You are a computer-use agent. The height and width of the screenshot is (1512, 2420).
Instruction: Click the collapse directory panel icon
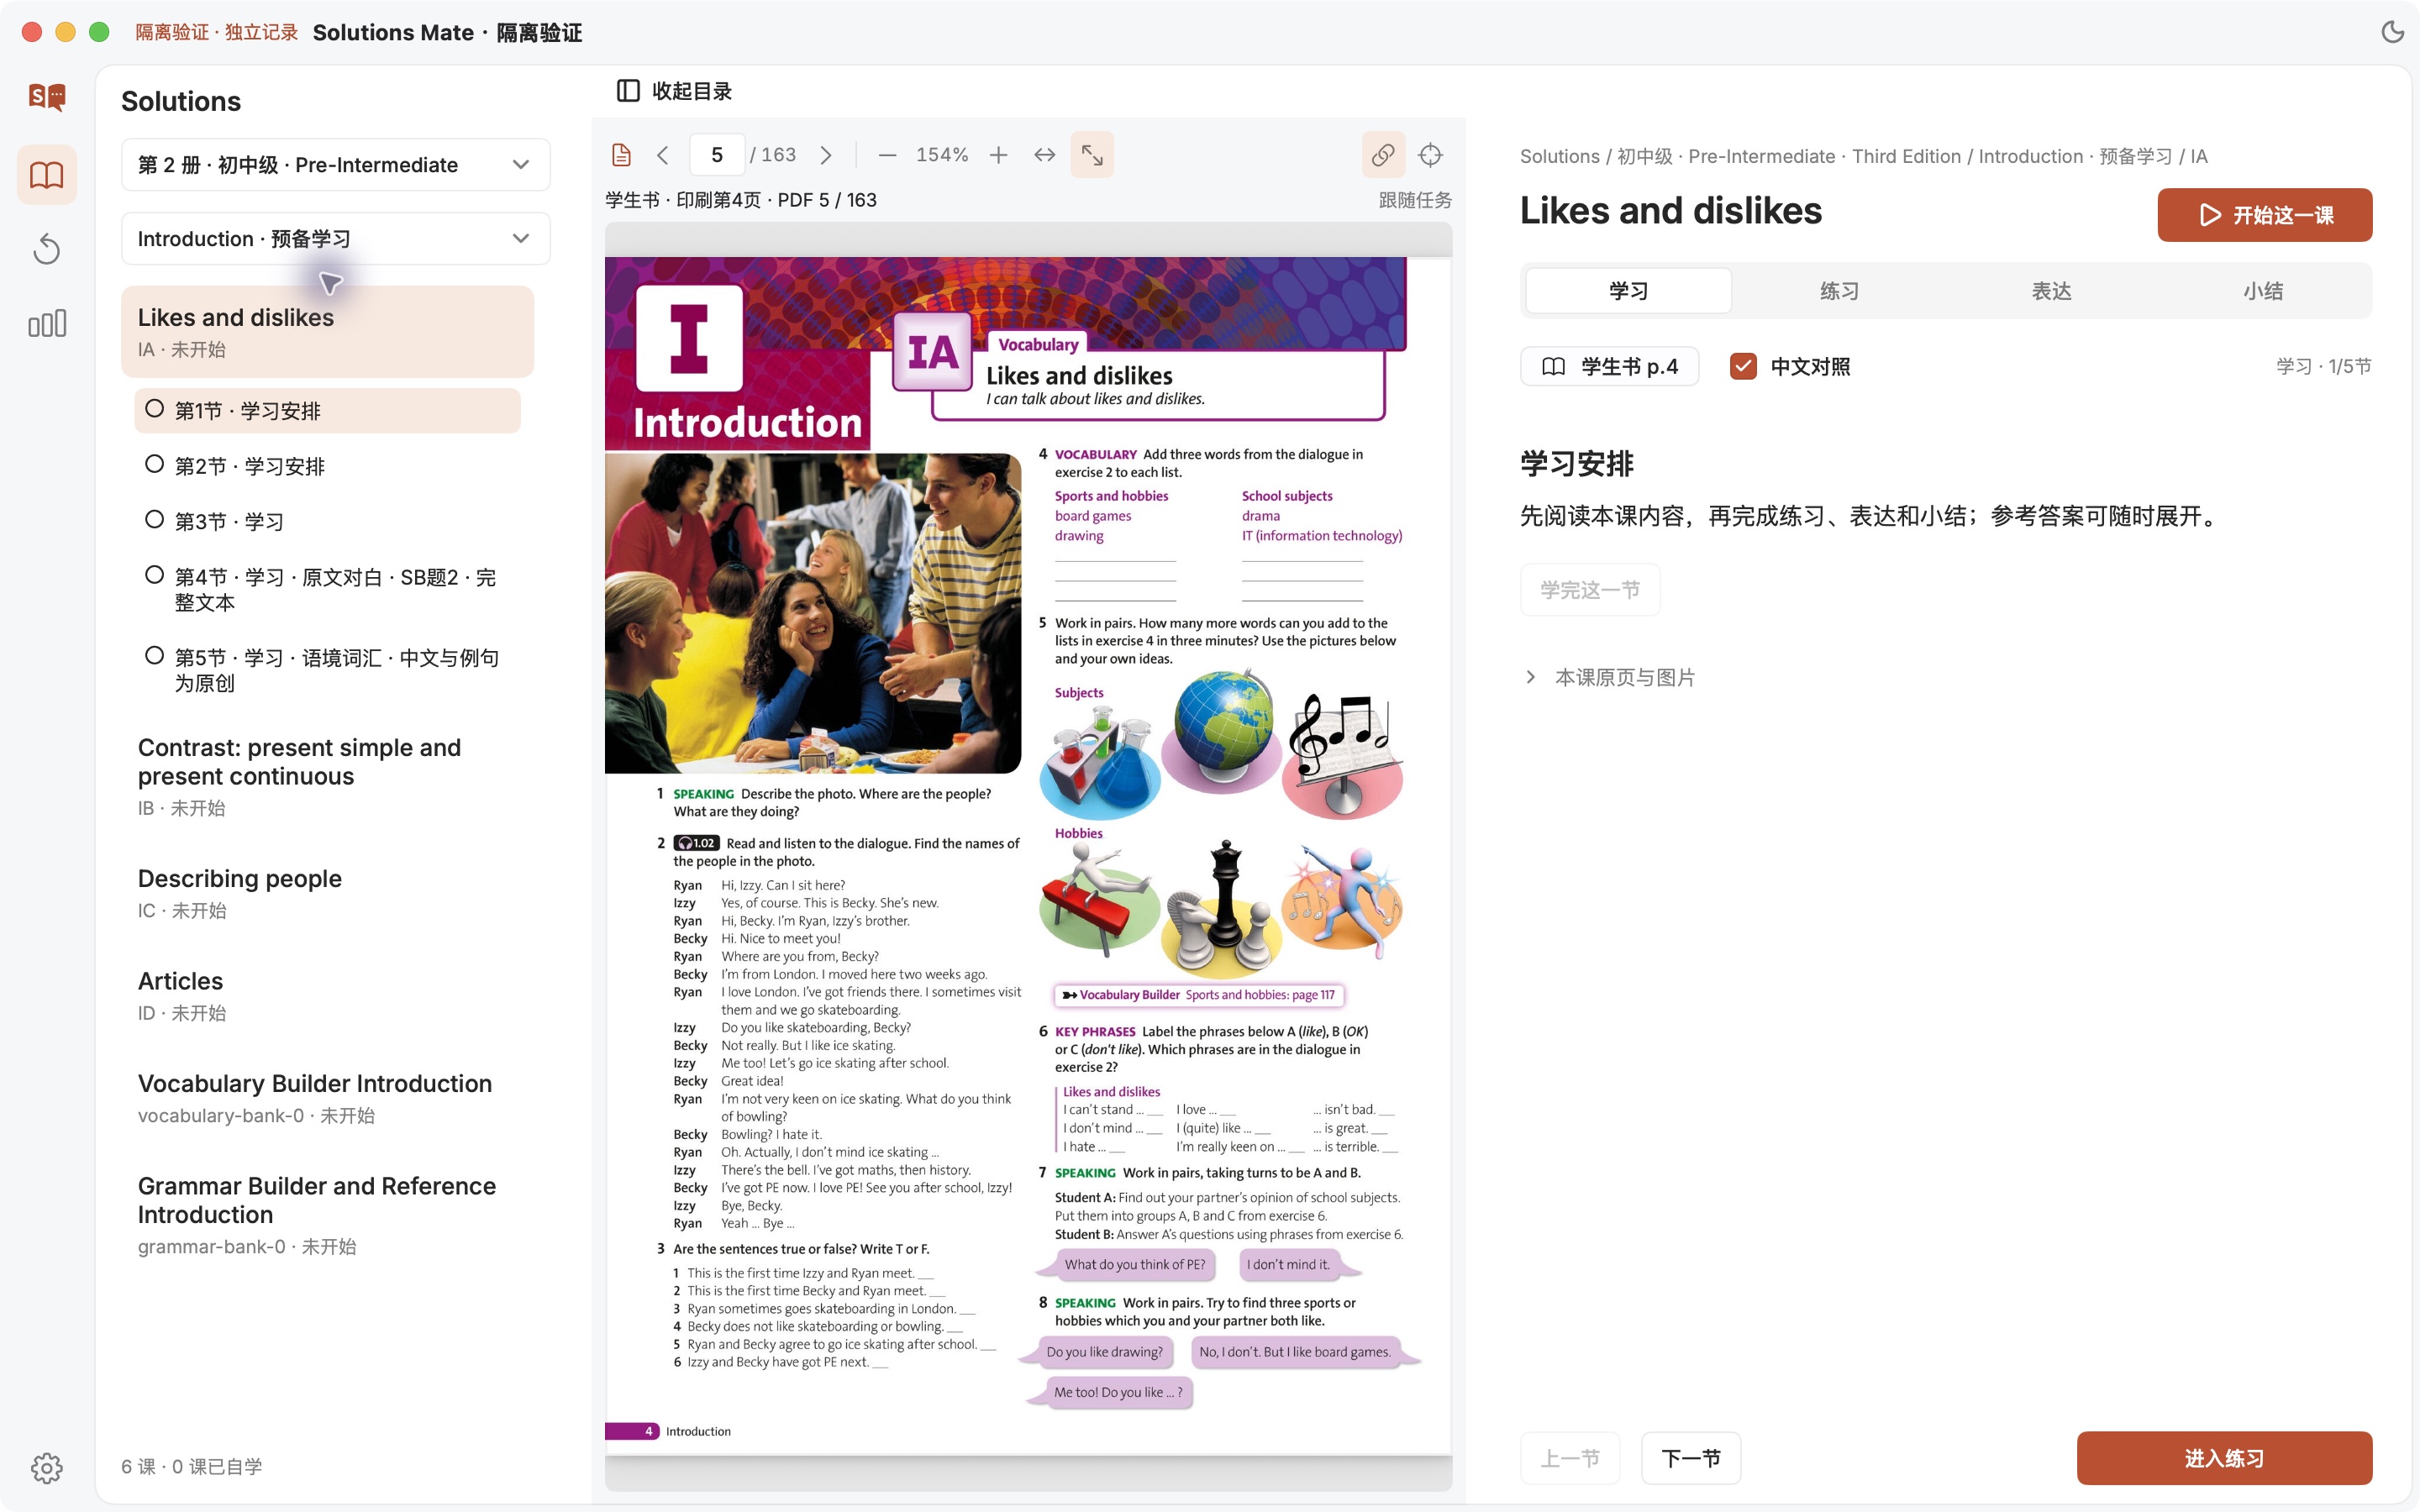tap(628, 91)
